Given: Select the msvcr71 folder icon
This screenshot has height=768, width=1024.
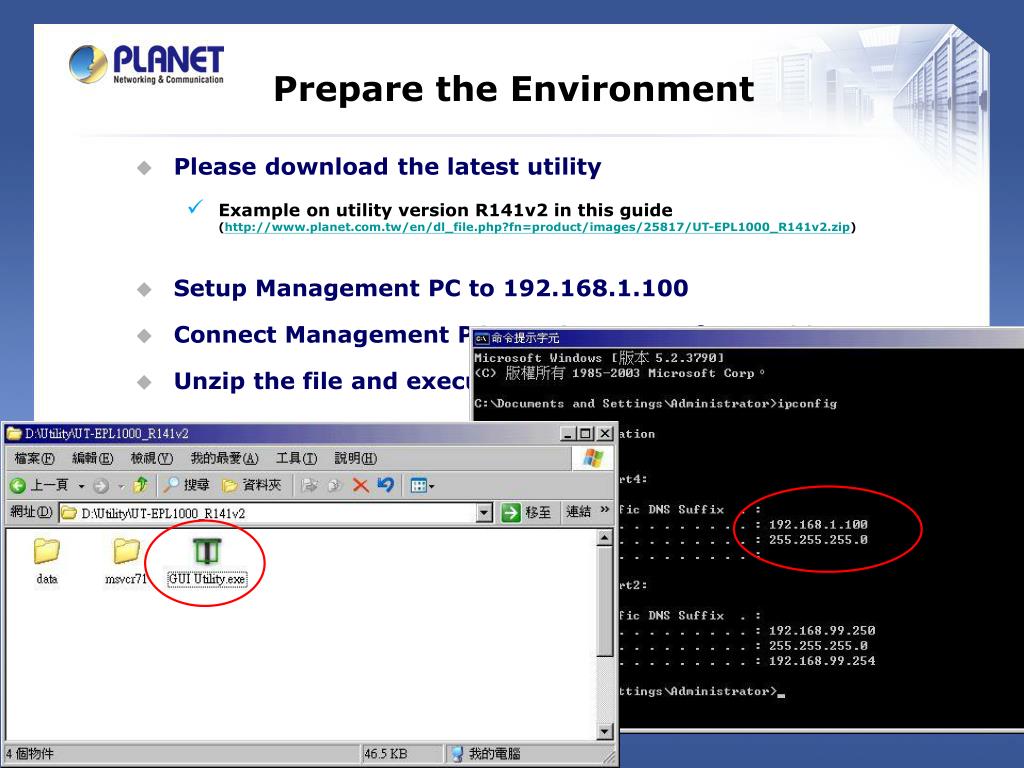Looking at the screenshot, I should tap(127, 551).
